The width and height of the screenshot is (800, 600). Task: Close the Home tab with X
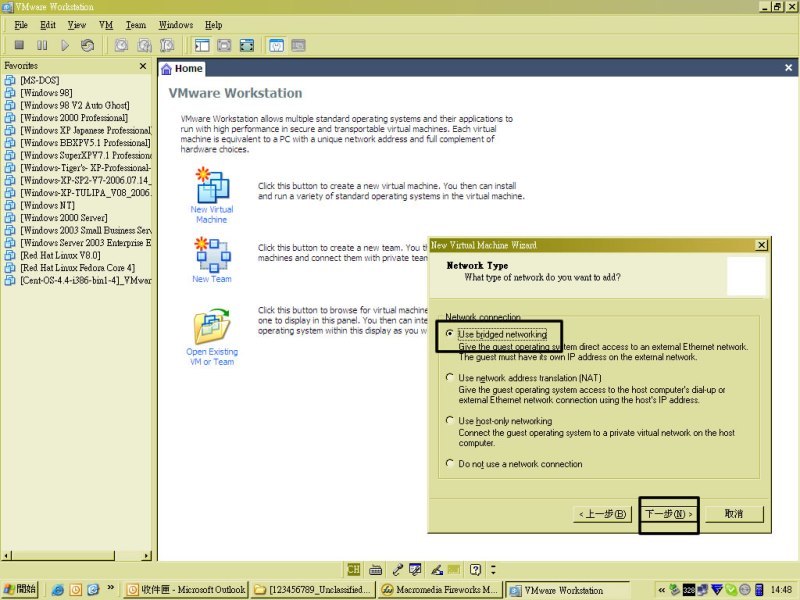click(x=788, y=68)
